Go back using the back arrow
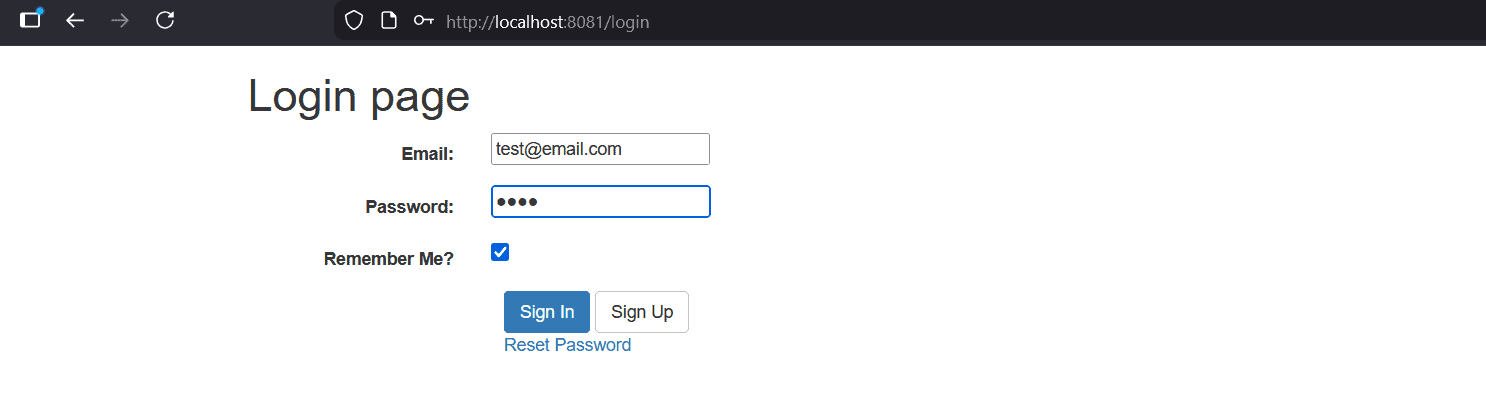1486x417 pixels. pyautogui.click(x=75, y=20)
